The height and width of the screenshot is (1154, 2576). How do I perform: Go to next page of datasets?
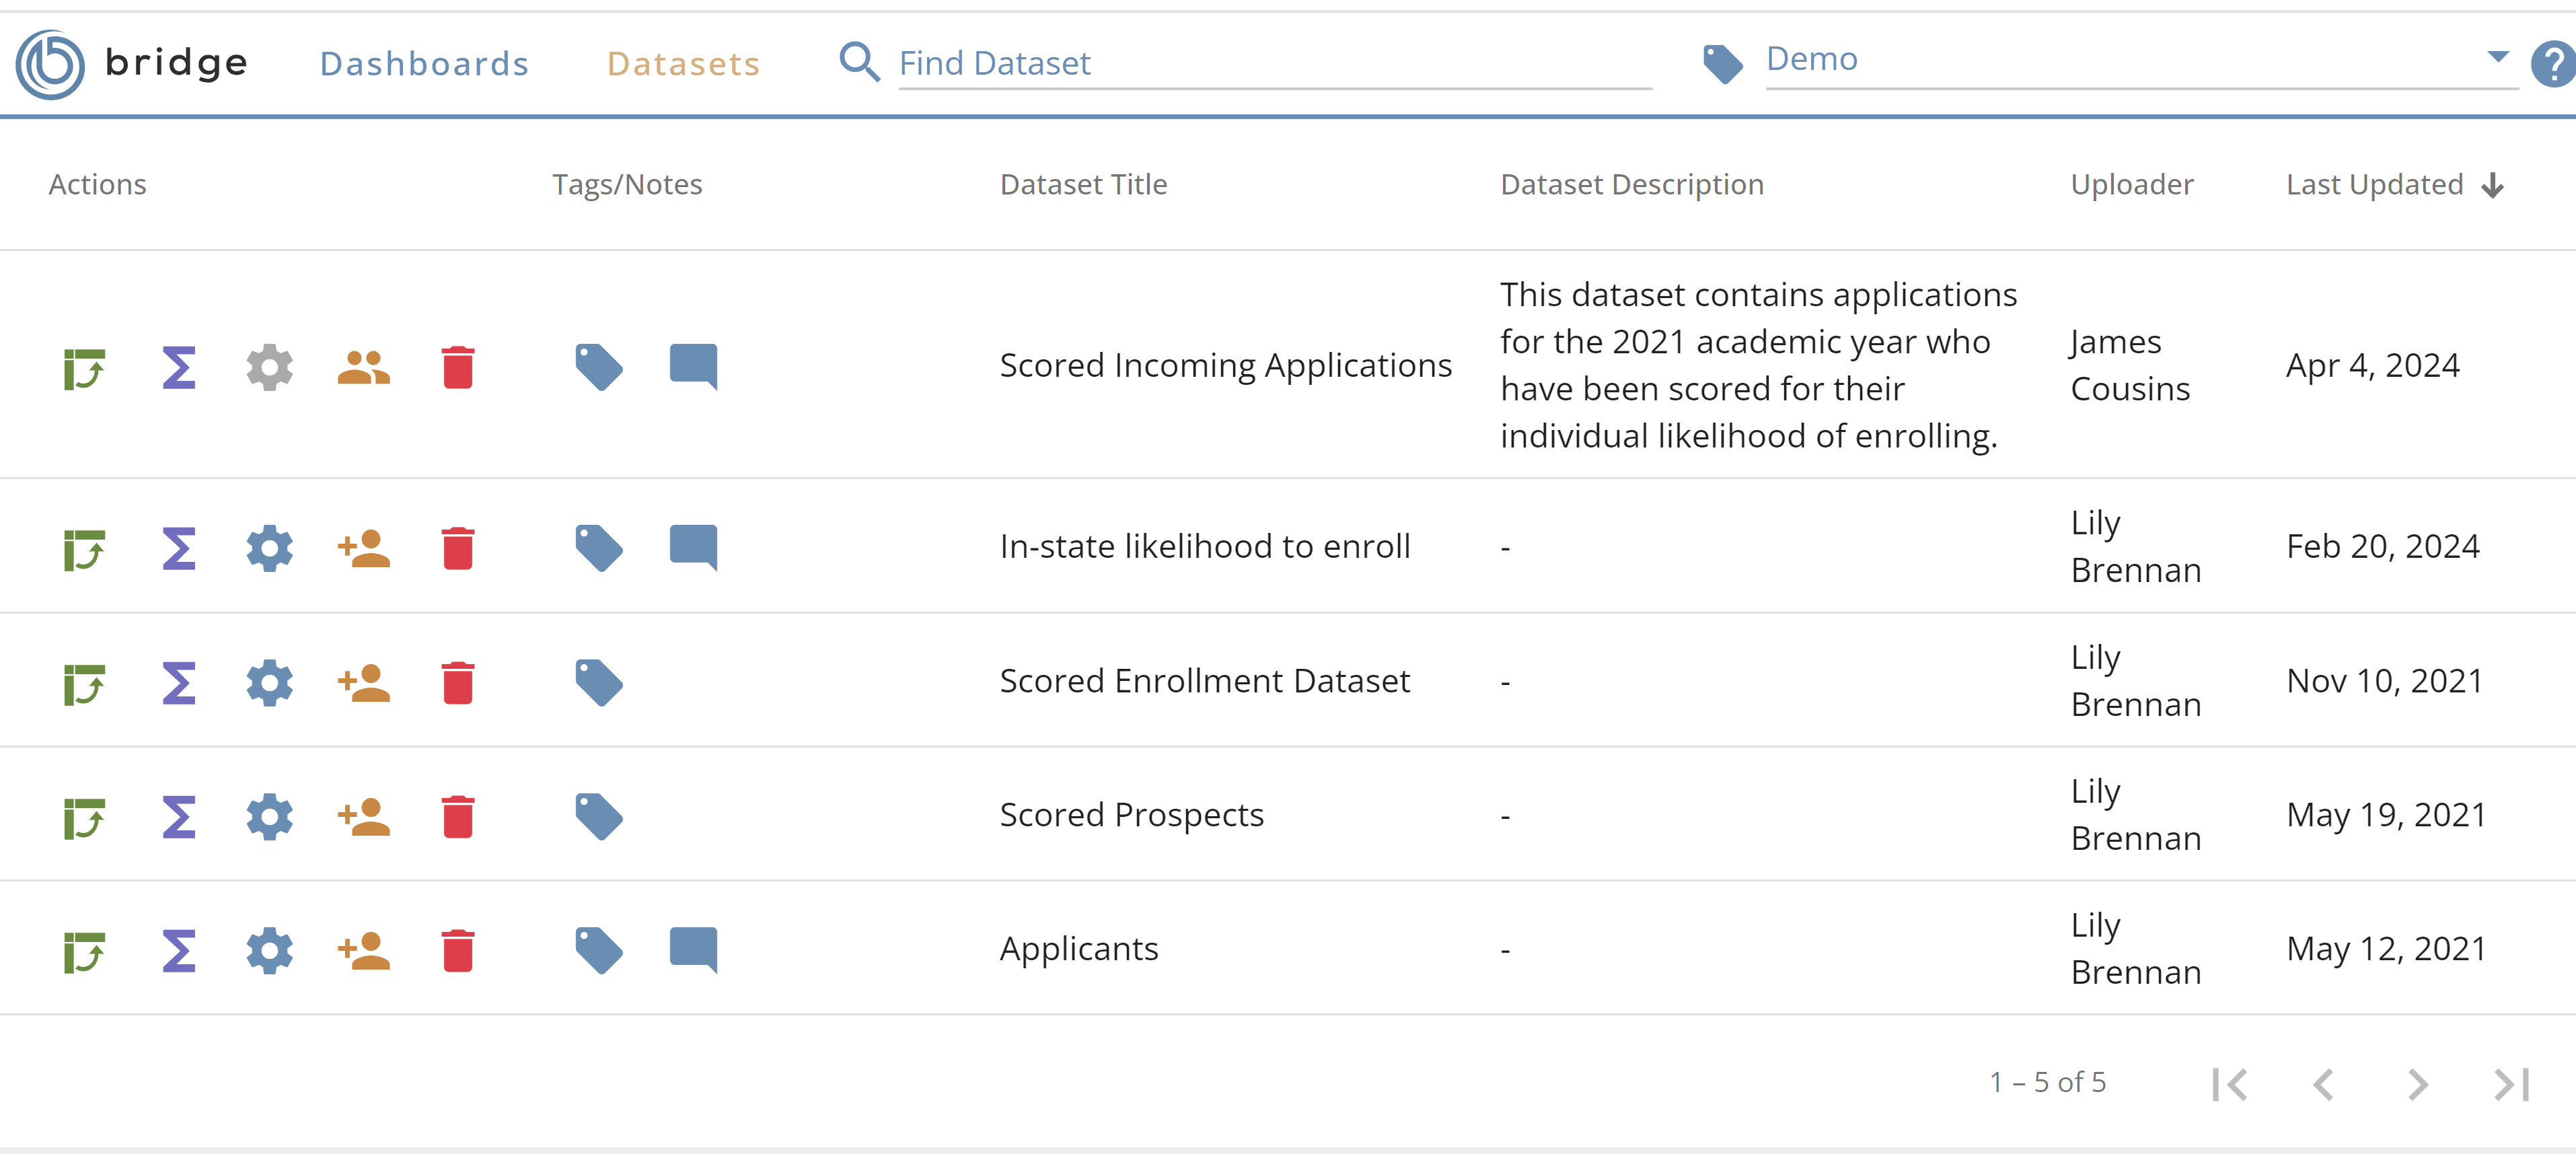(2418, 1084)
